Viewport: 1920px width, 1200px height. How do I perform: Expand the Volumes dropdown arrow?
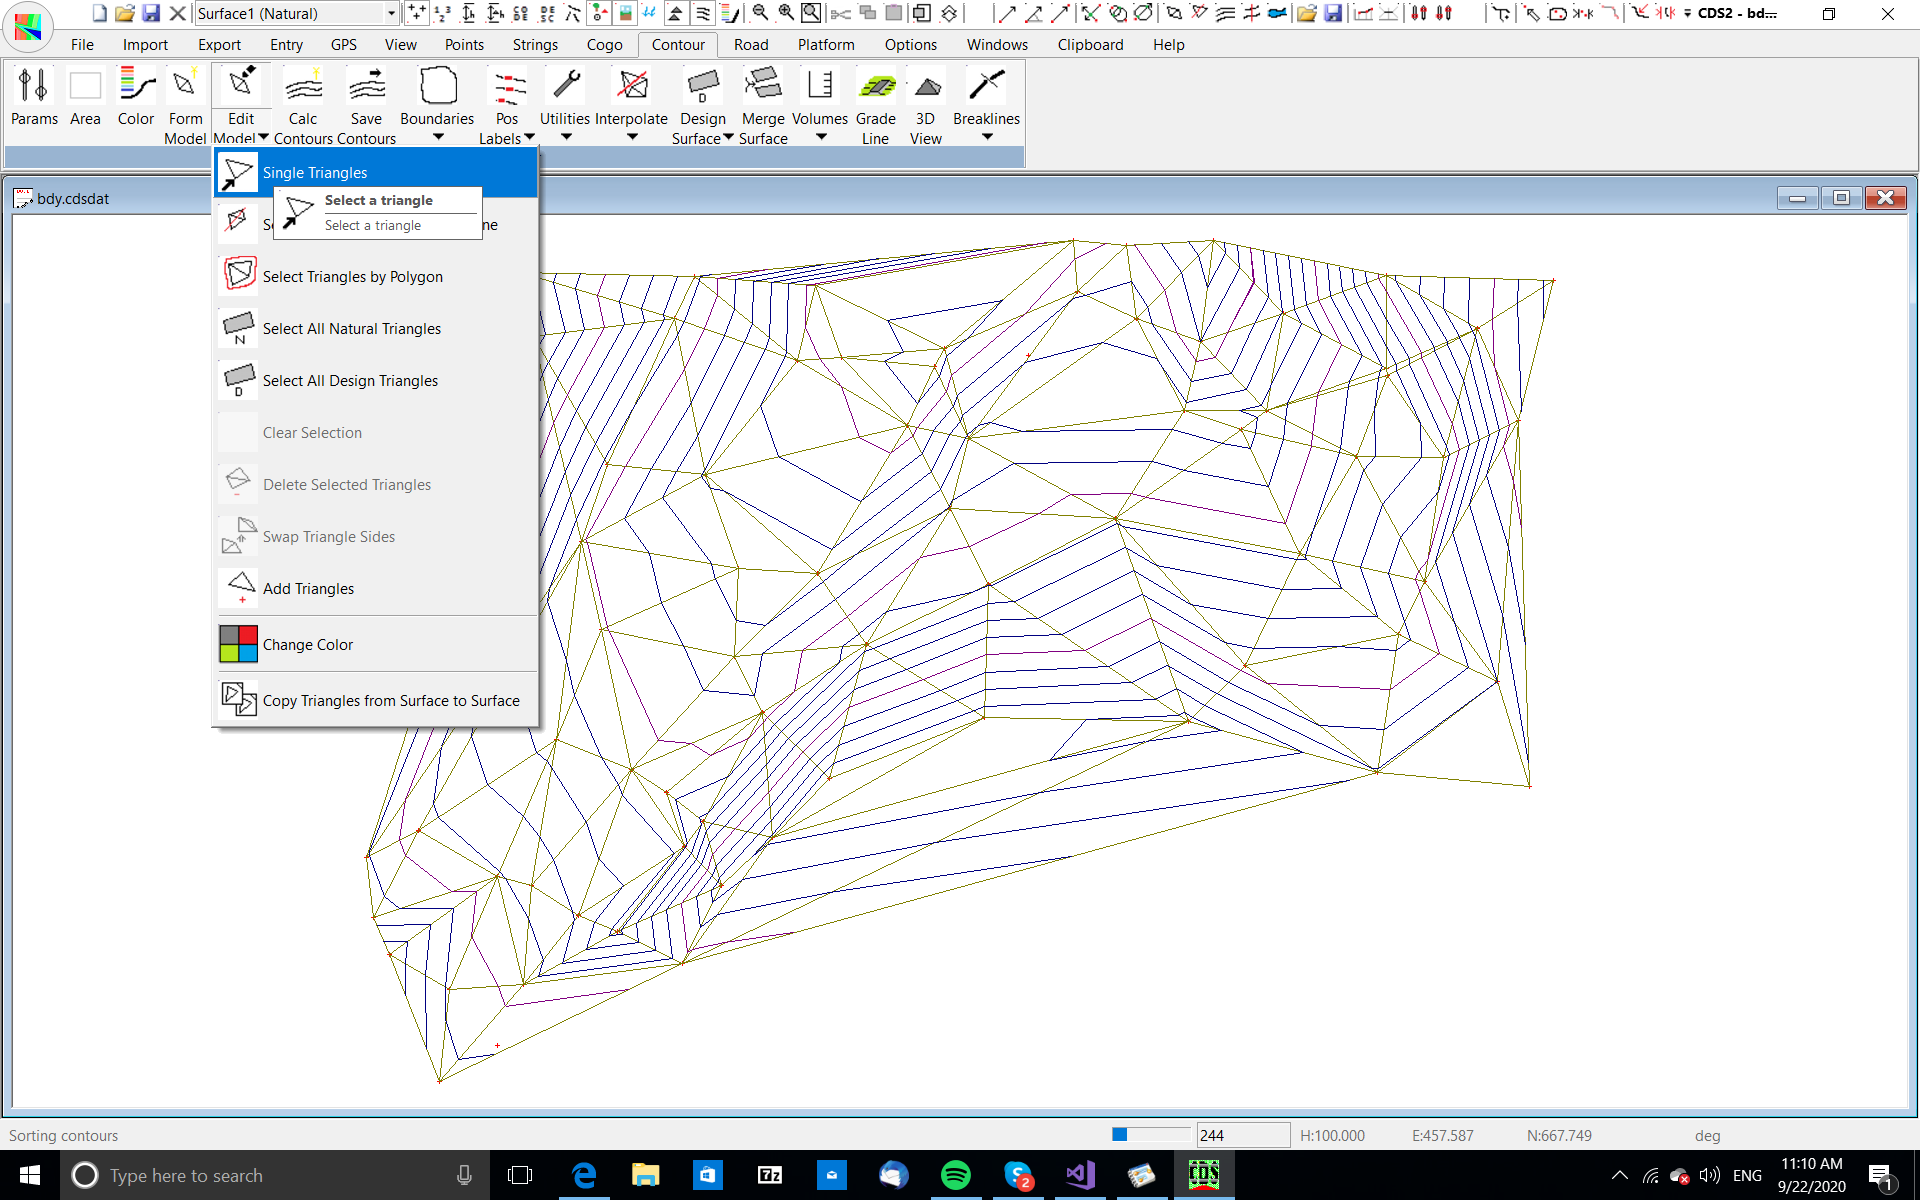821,137
